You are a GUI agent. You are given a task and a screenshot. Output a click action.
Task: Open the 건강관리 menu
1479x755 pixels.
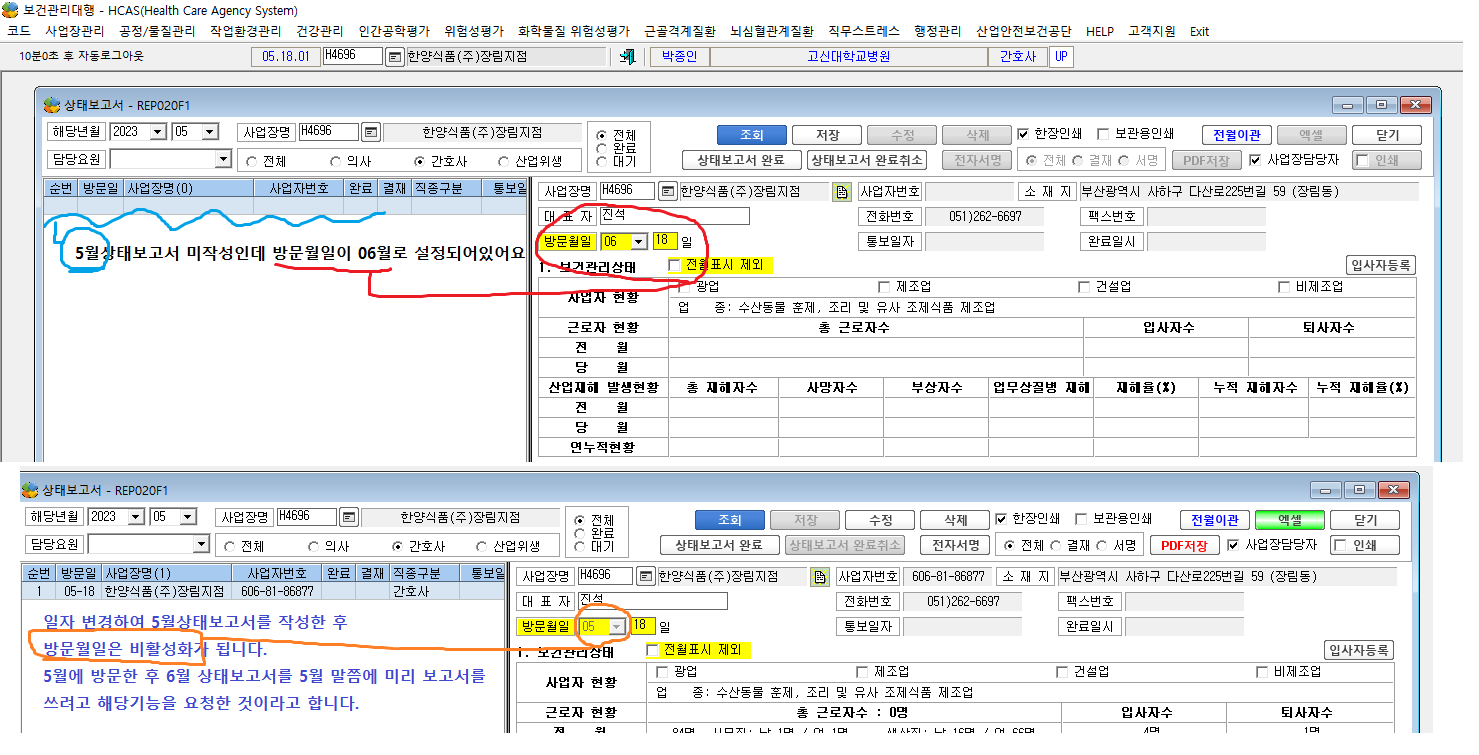pyautogui.click(x=320, y=32)
